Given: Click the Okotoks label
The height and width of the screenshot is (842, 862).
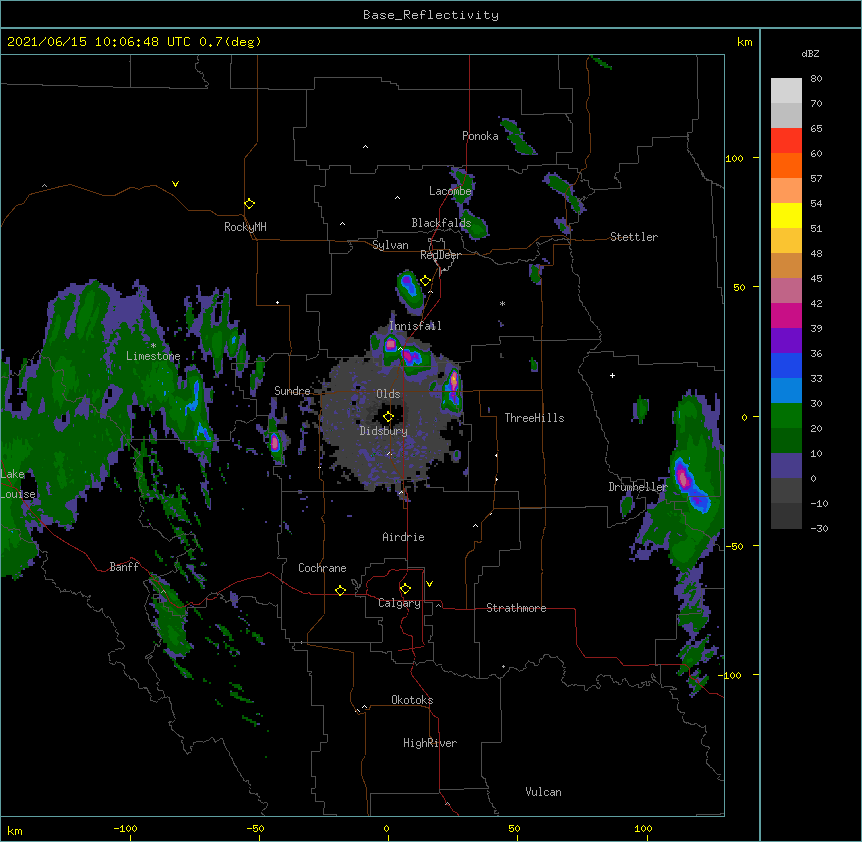Looking at the screenshot, I should (x=412, y=700).
